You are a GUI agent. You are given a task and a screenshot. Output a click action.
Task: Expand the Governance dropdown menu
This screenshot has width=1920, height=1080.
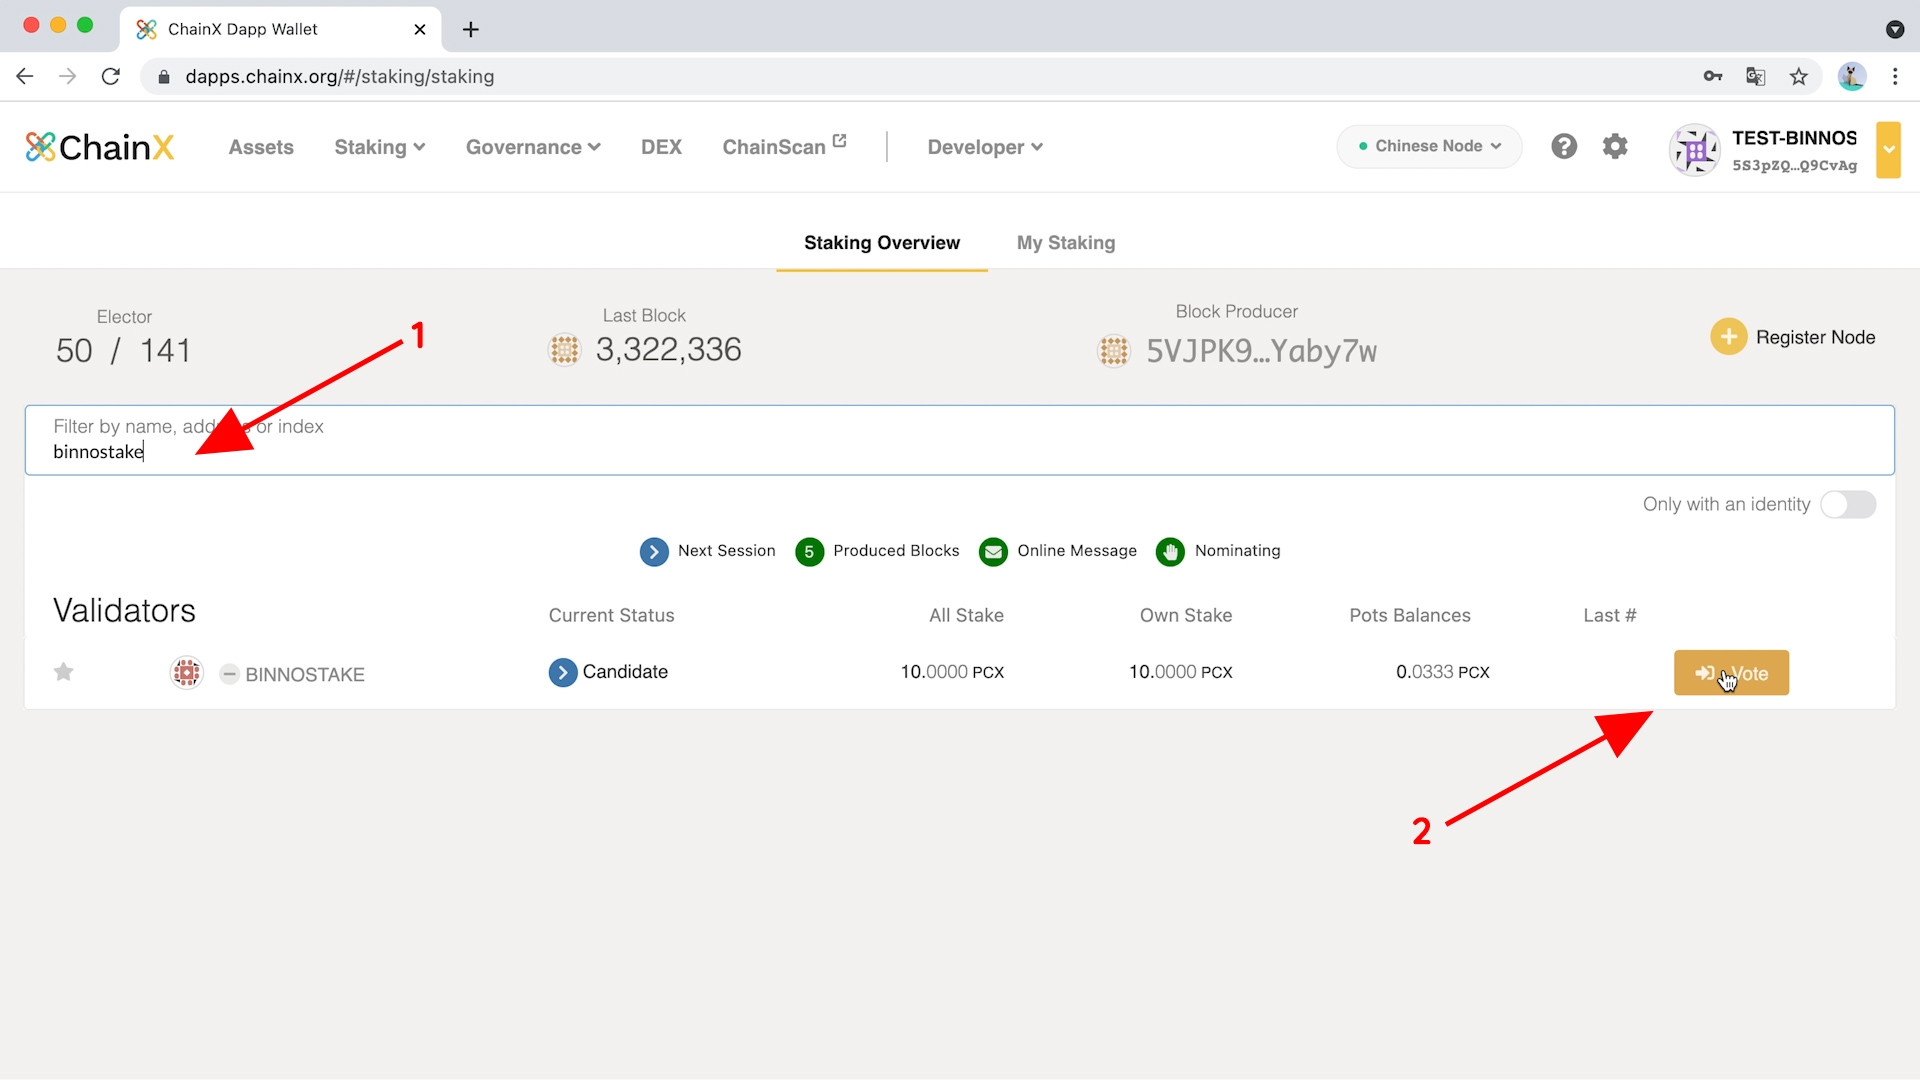(533, 147)
